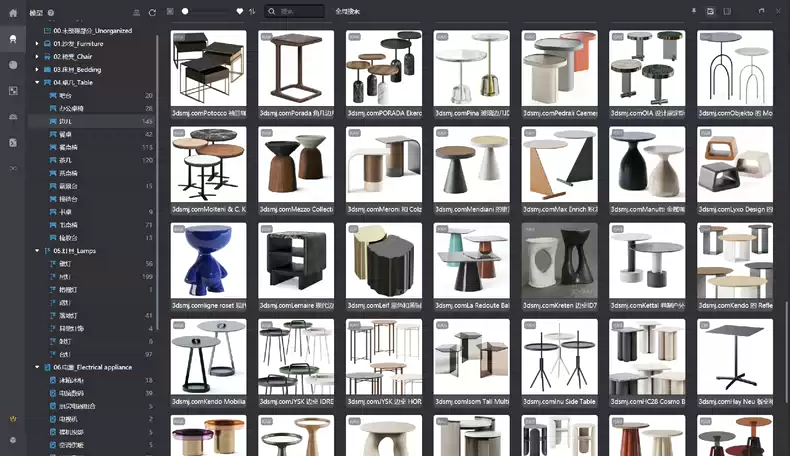The image size is (790, 456).
Task: Open the textures sidebar icon
Action: (13, 91)
